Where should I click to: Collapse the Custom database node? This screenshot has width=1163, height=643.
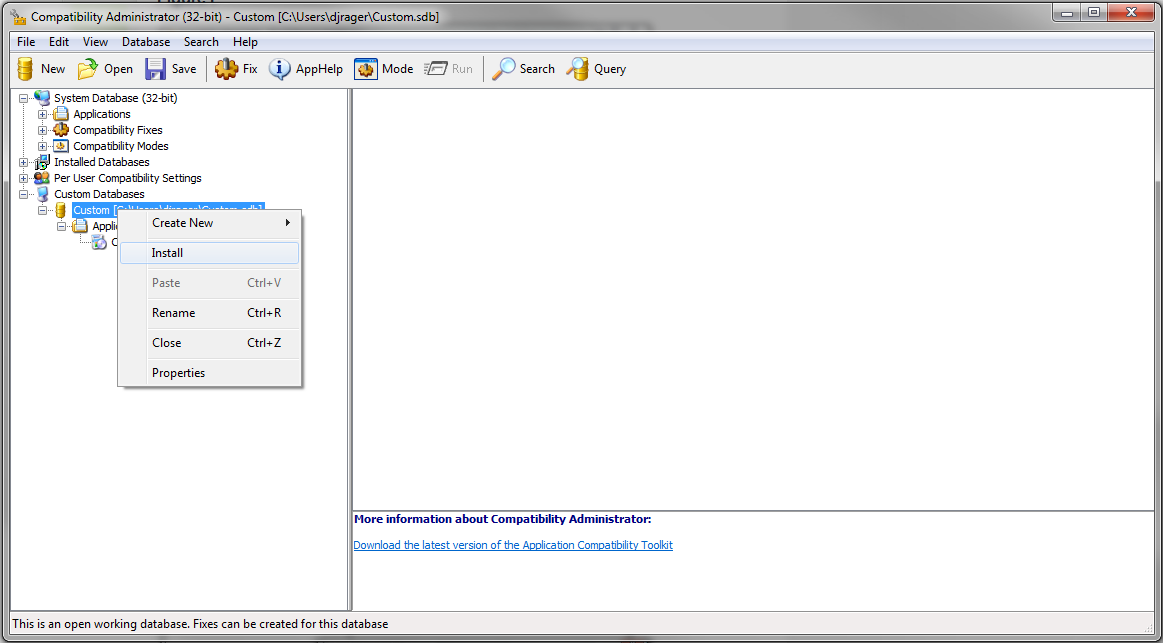pyautogui.click(x=42, y=211)
